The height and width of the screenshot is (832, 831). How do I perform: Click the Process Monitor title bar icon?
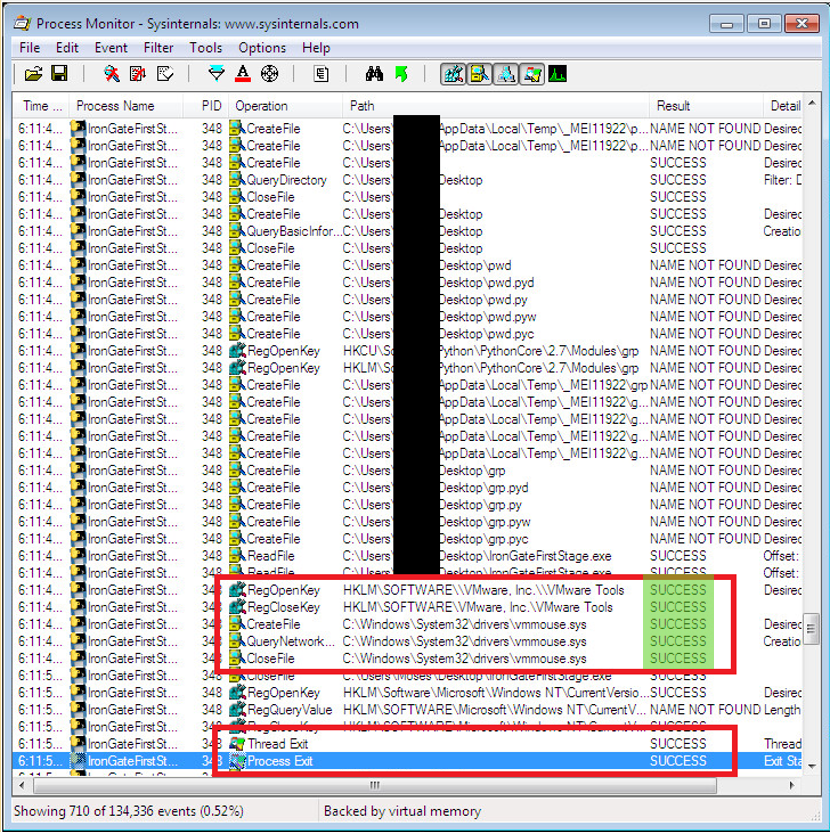pyautogui.click(x=22, y=23)
